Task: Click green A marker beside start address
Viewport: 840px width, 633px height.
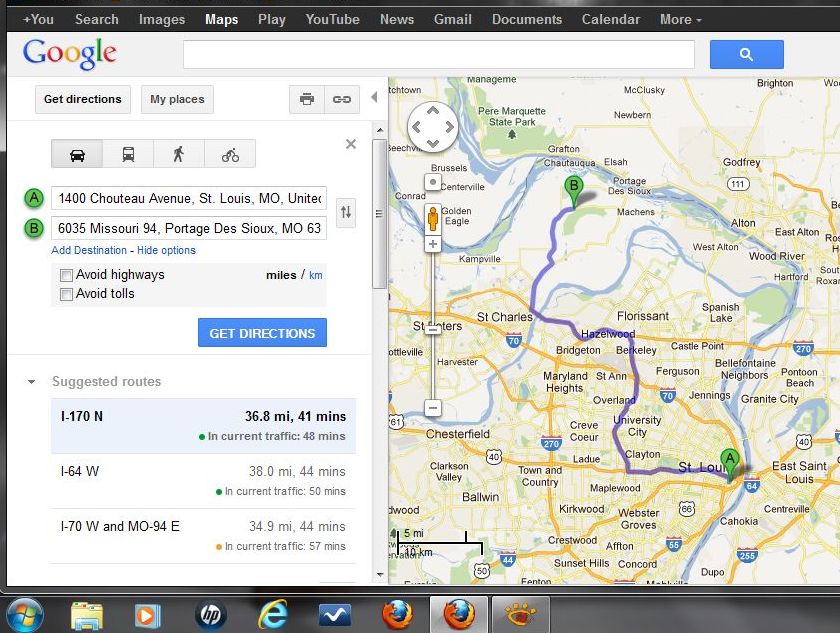Action: (34, 198)
